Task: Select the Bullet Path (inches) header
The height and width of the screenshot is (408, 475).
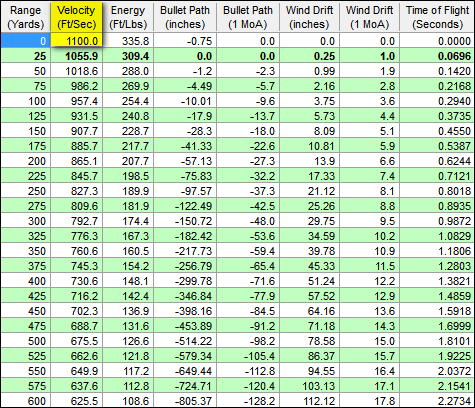Action: coord(185,17)
